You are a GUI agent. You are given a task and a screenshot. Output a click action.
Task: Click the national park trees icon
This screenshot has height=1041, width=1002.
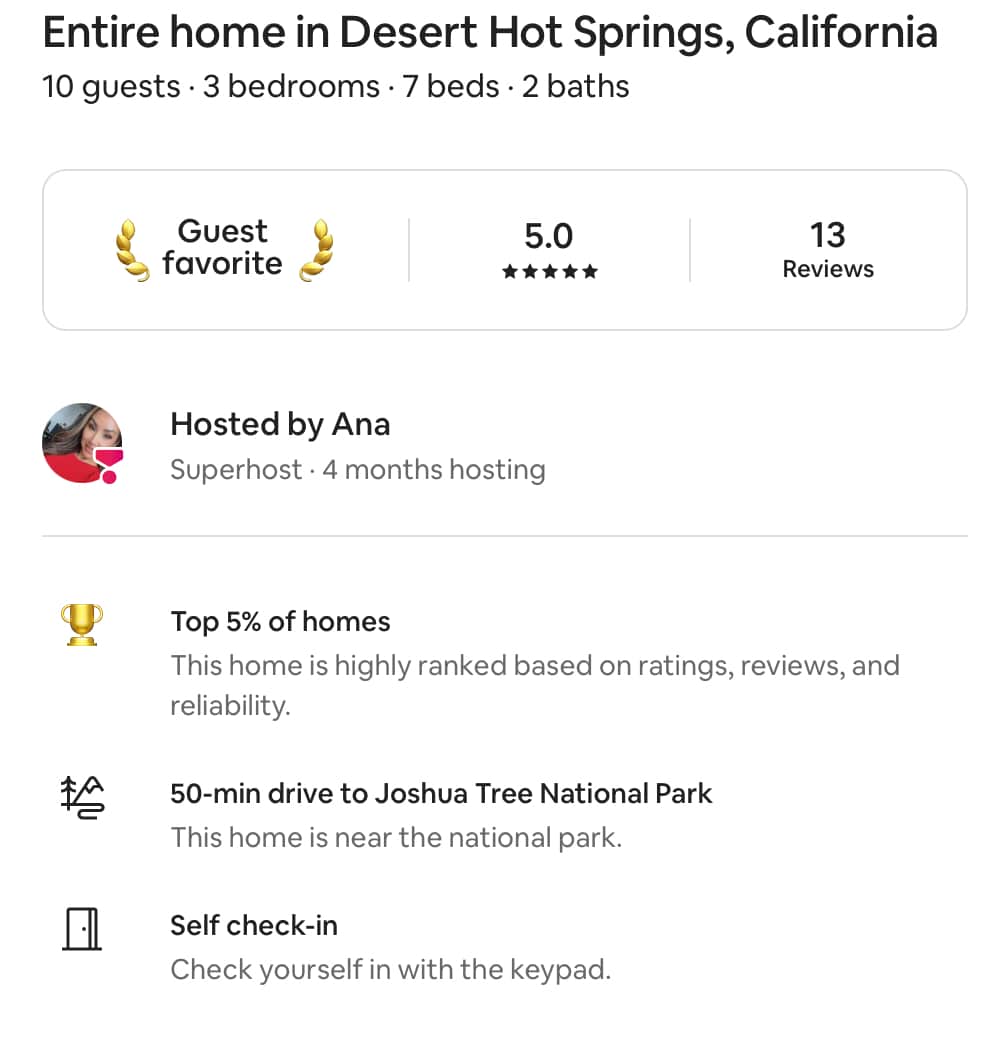point(82,797)
